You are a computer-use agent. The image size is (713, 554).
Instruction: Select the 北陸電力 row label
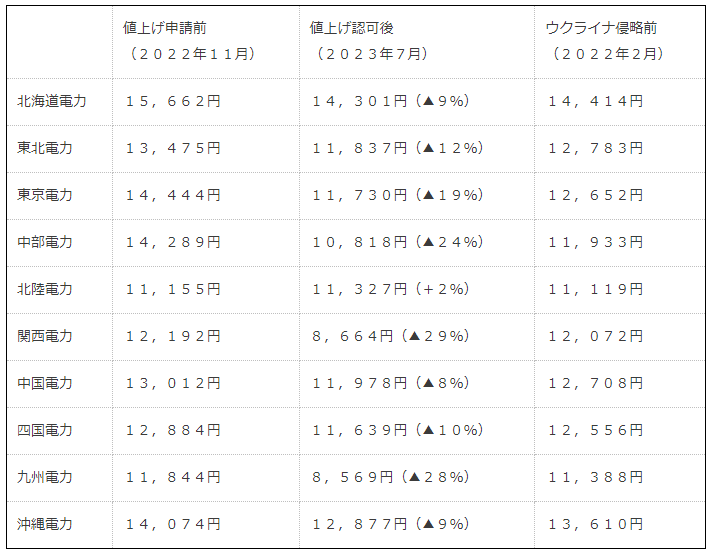tap(45, 289)
